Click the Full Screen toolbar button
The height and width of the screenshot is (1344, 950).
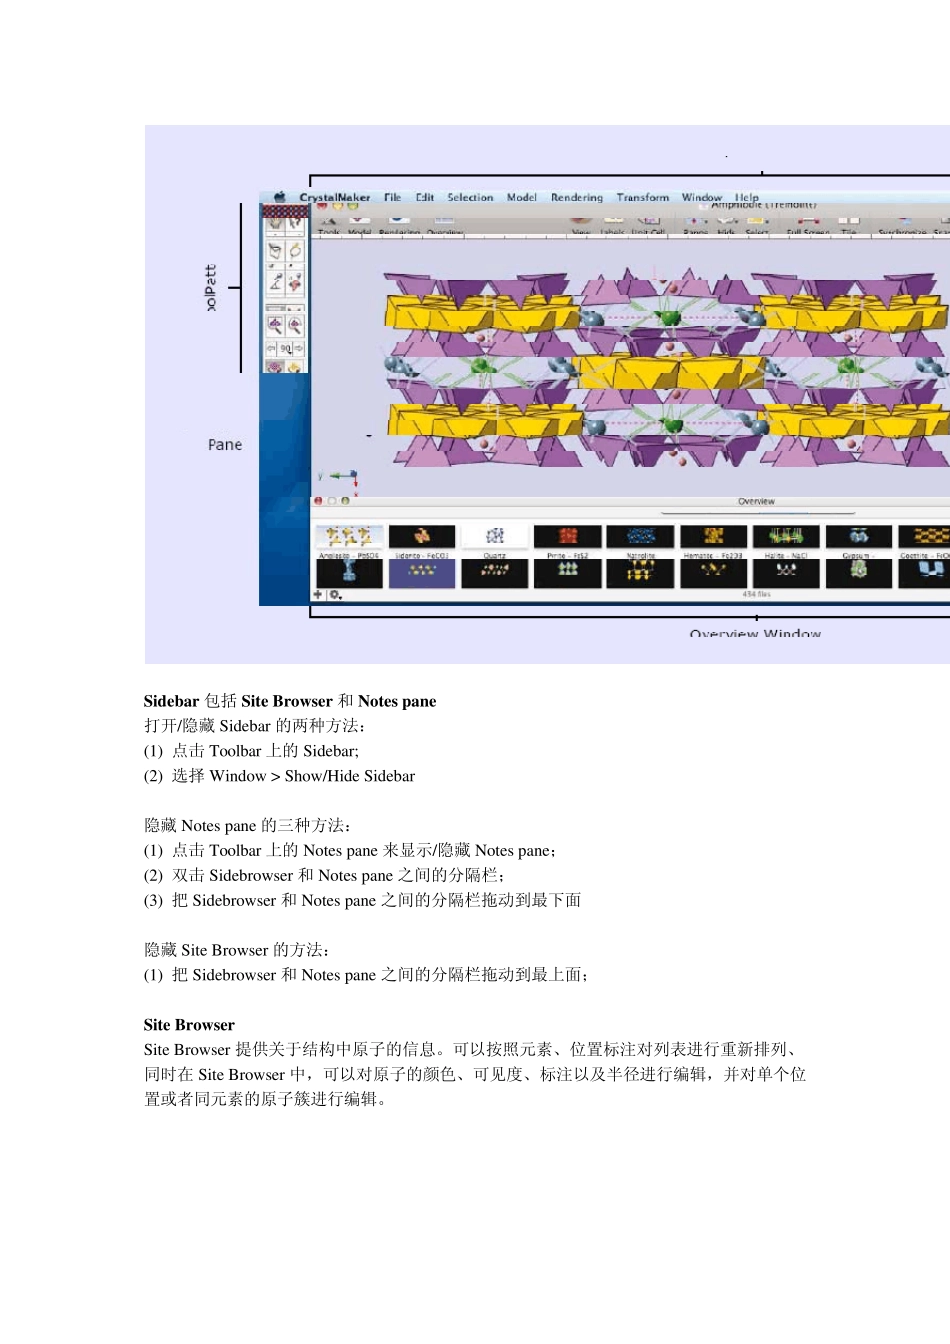tap(808, 228)
